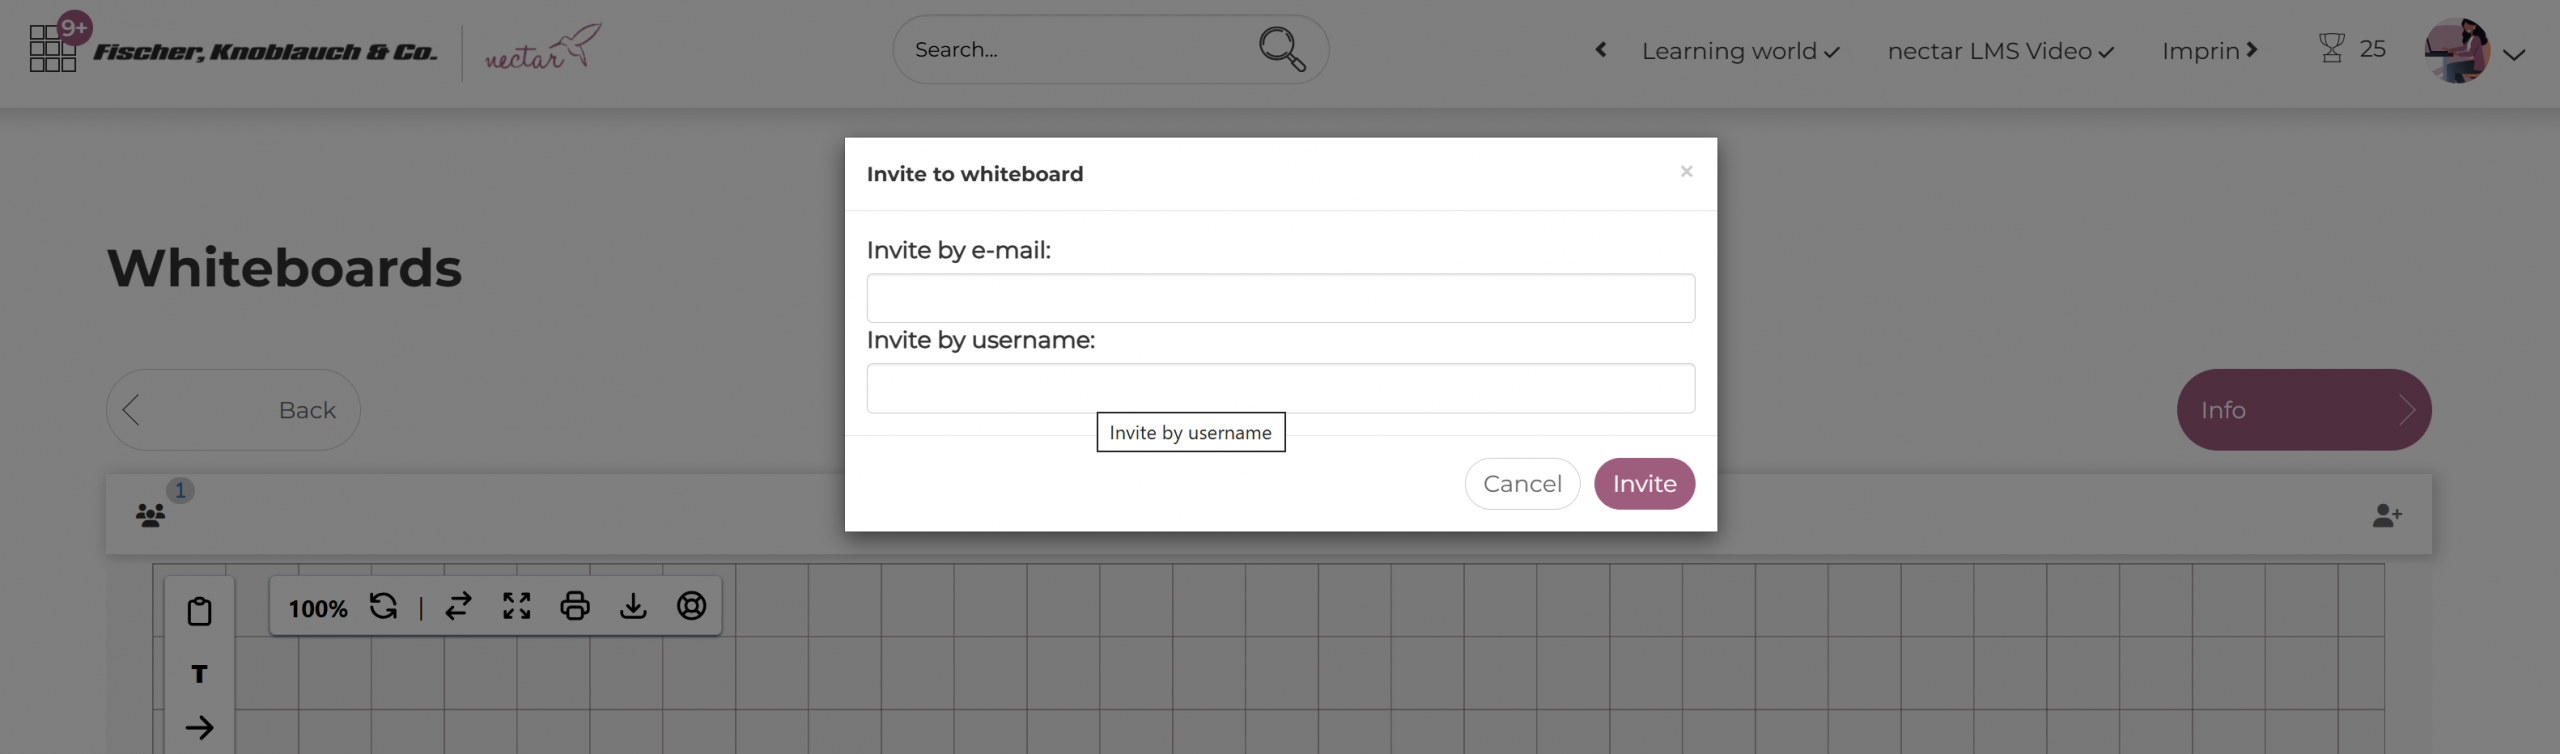The height and width of the screenshot is (754, 2560).
Task: Open the lifebuoy help icon
Action: (x=691, y=606)
